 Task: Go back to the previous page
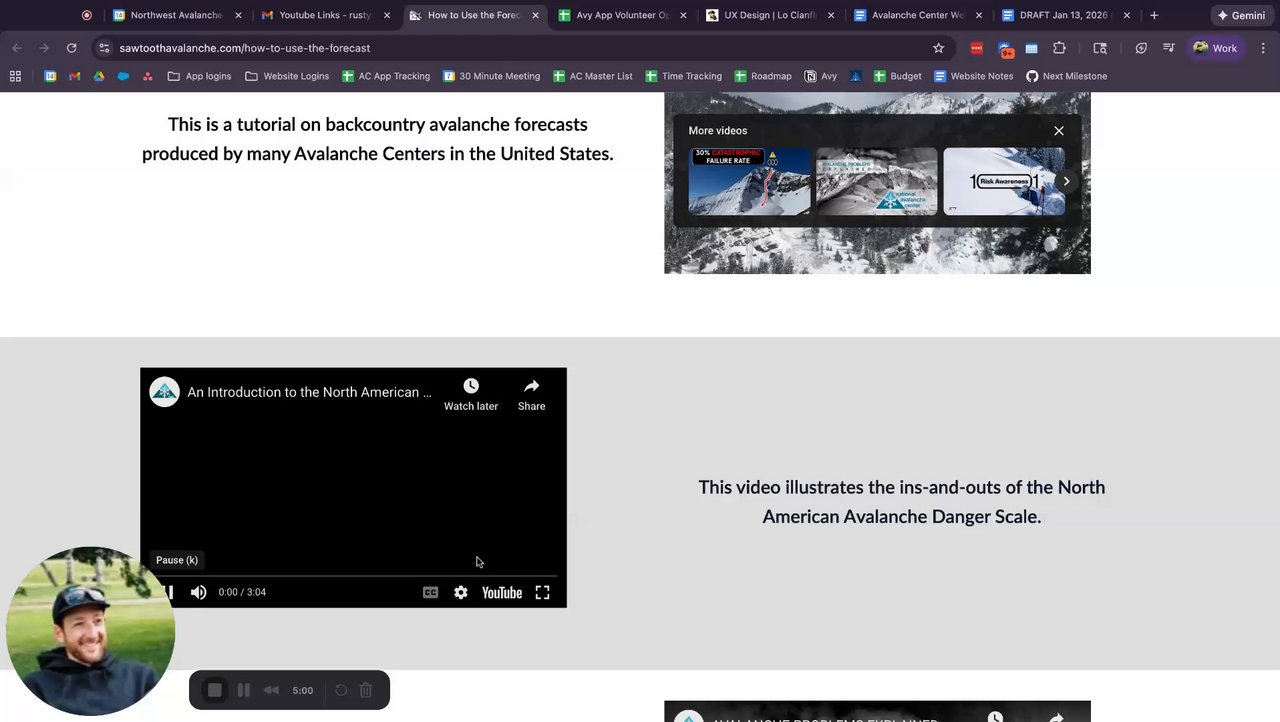[x=17, y=48]
